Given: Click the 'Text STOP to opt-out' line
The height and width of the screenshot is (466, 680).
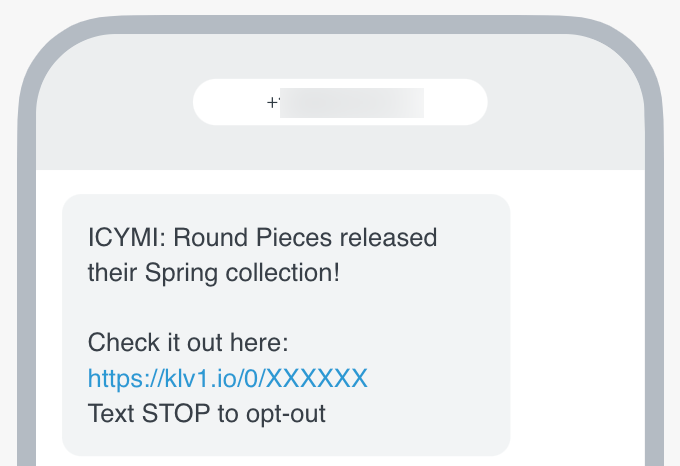Looking at the screenshot, I should tap(206, 413).
